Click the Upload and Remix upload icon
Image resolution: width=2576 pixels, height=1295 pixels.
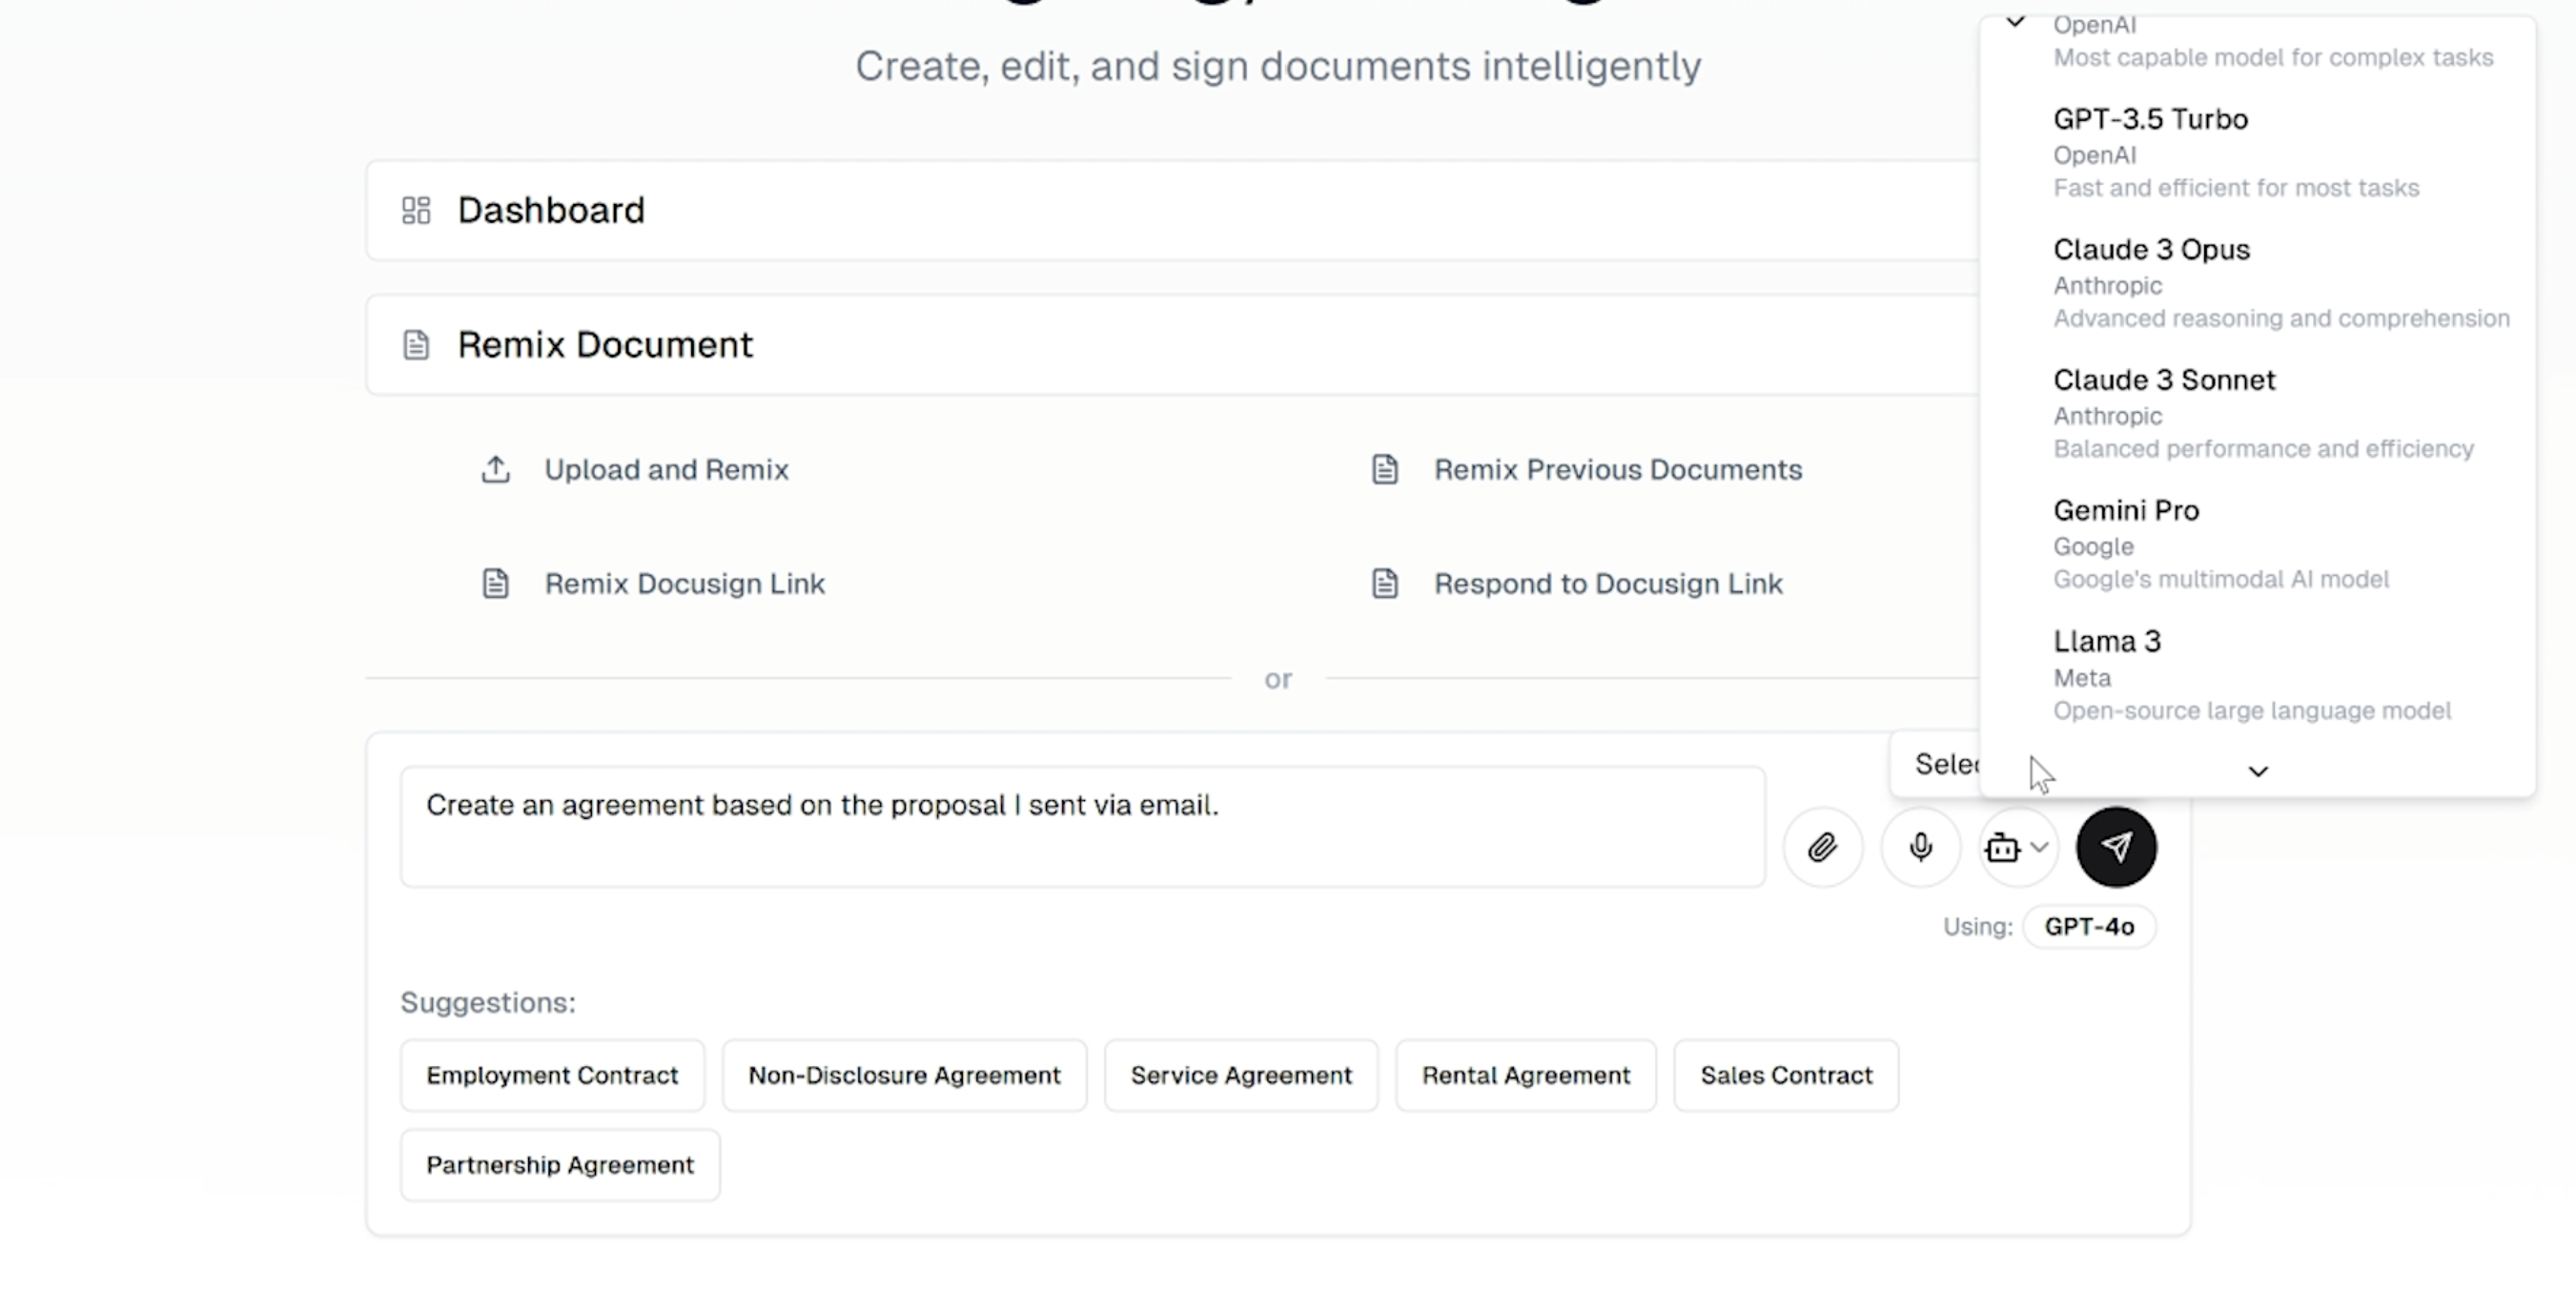[496, 469]
